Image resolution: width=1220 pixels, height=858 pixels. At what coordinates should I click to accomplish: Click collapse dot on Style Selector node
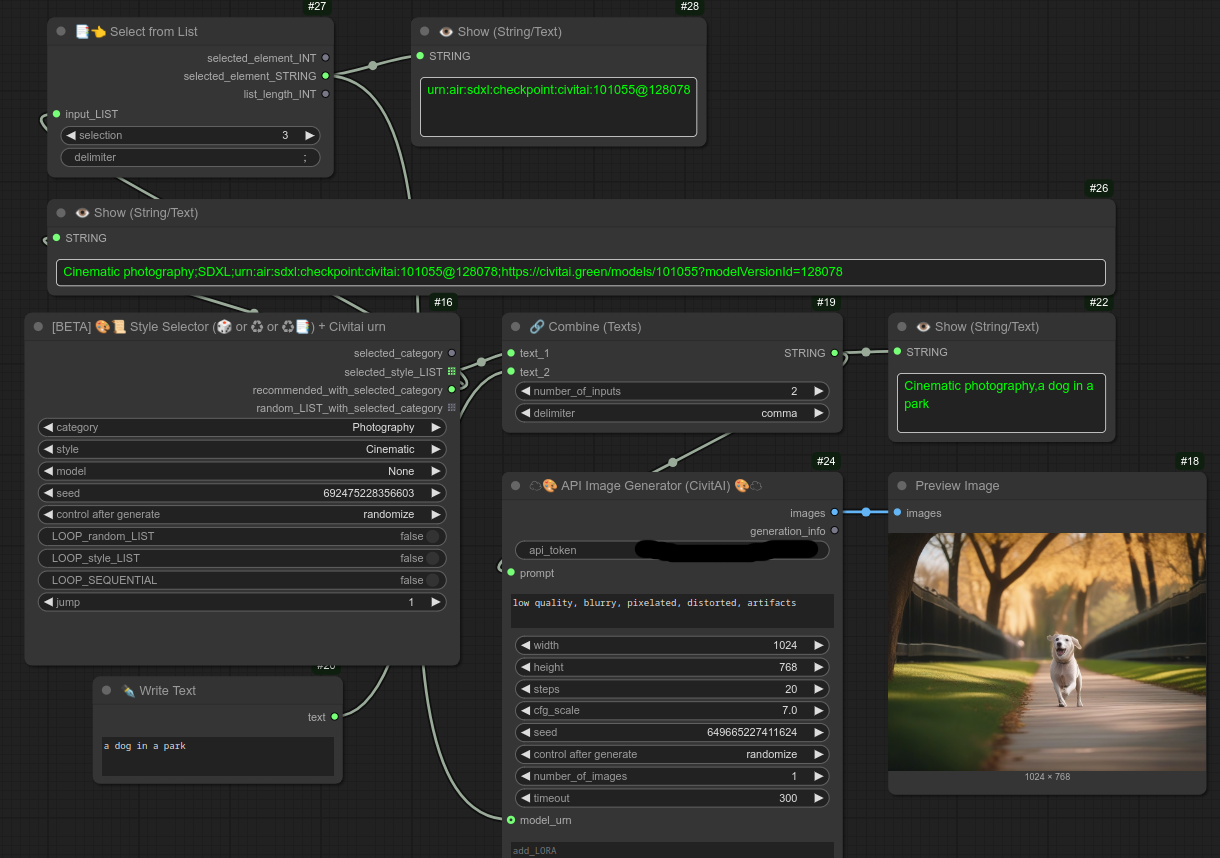(38, 327)
